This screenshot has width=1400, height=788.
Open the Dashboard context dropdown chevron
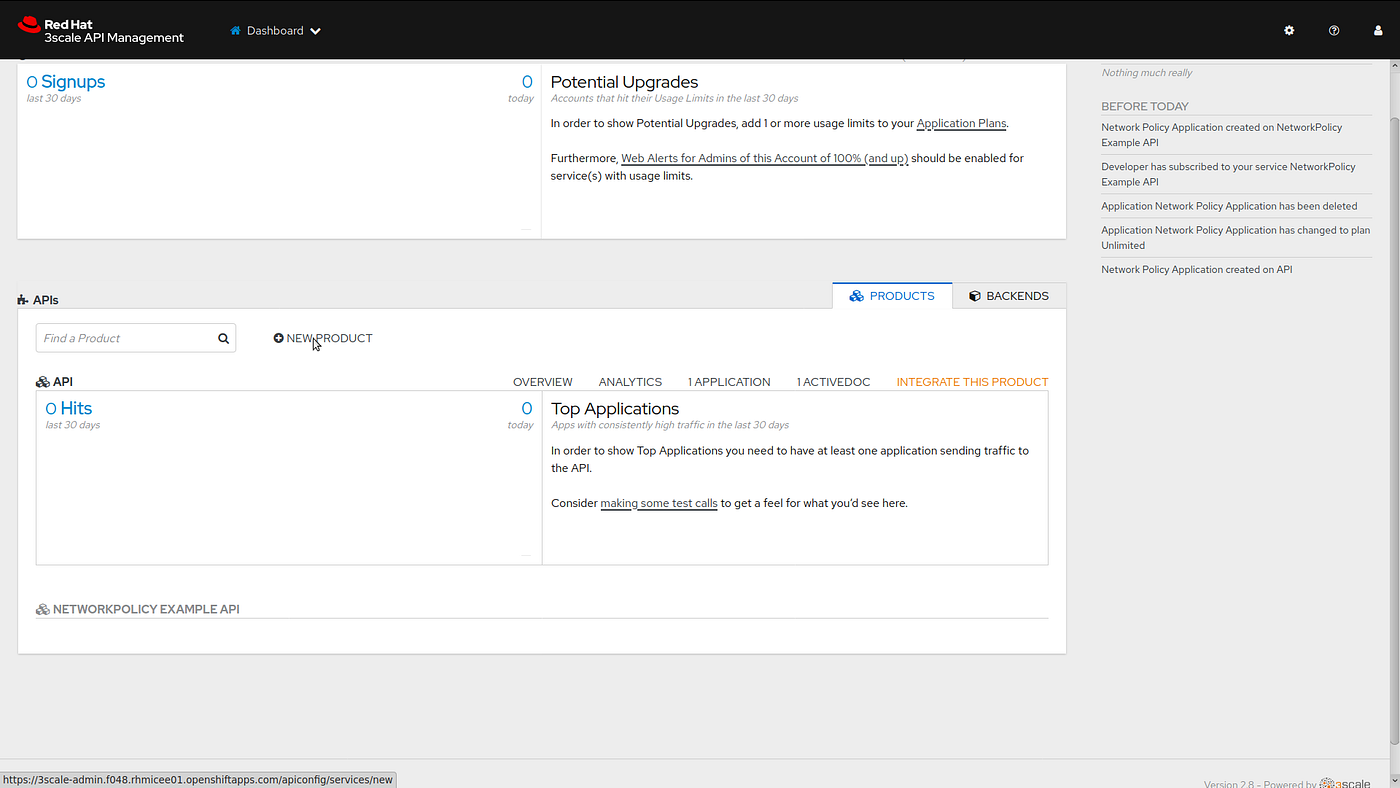click(315, 31)
